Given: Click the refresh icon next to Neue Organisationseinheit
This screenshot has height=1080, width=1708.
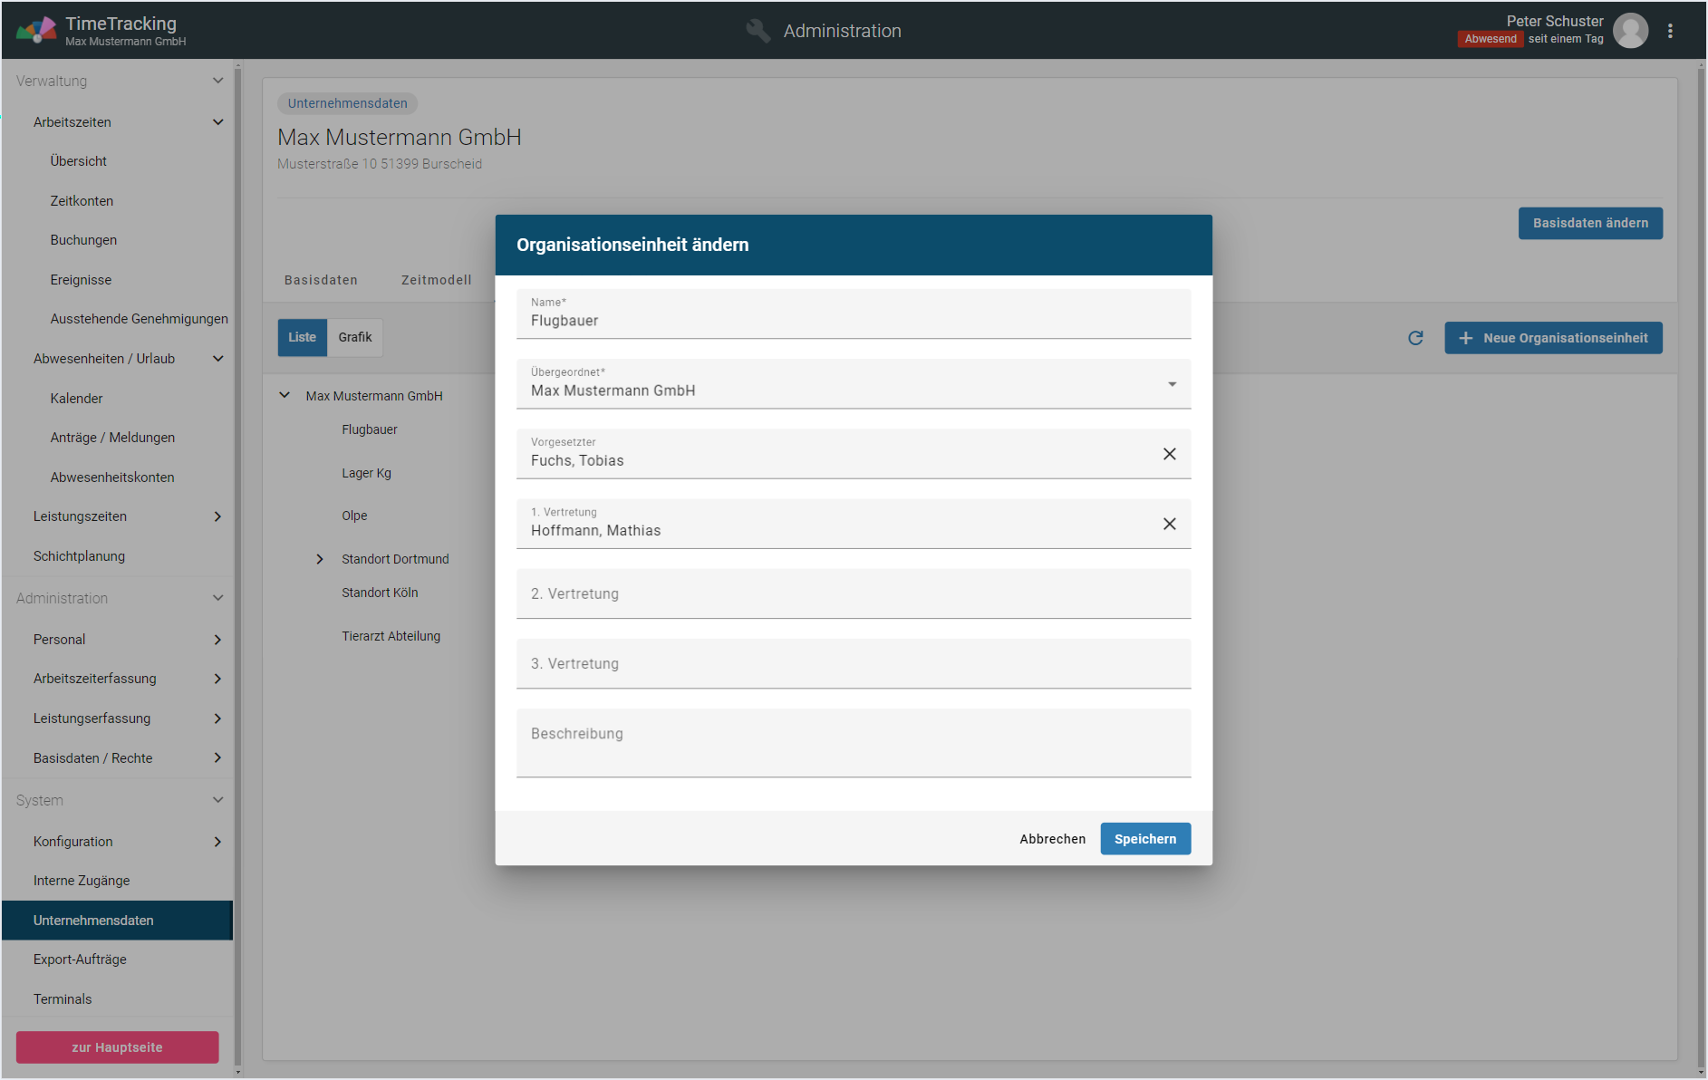Looking at the screenshot, I should point(1415,338).
